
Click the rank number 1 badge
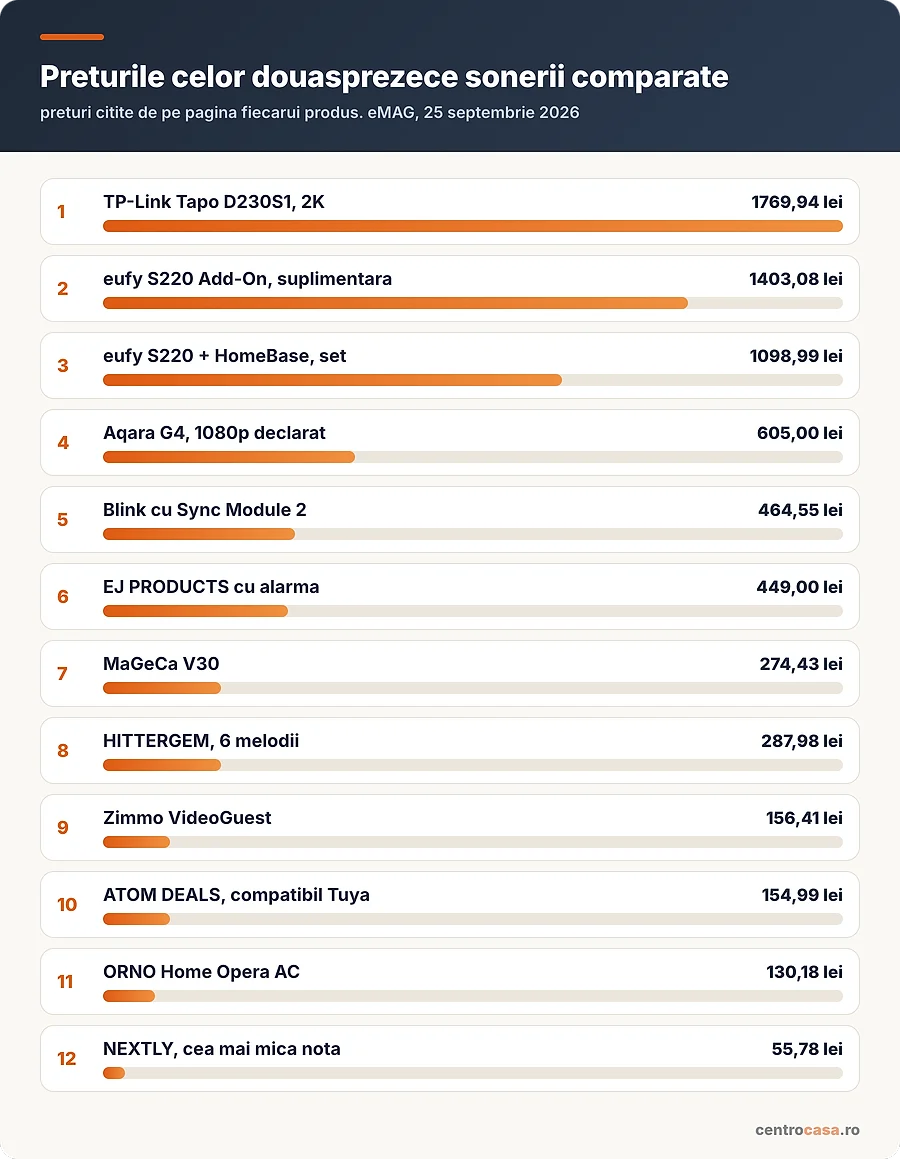click(62, 211)
